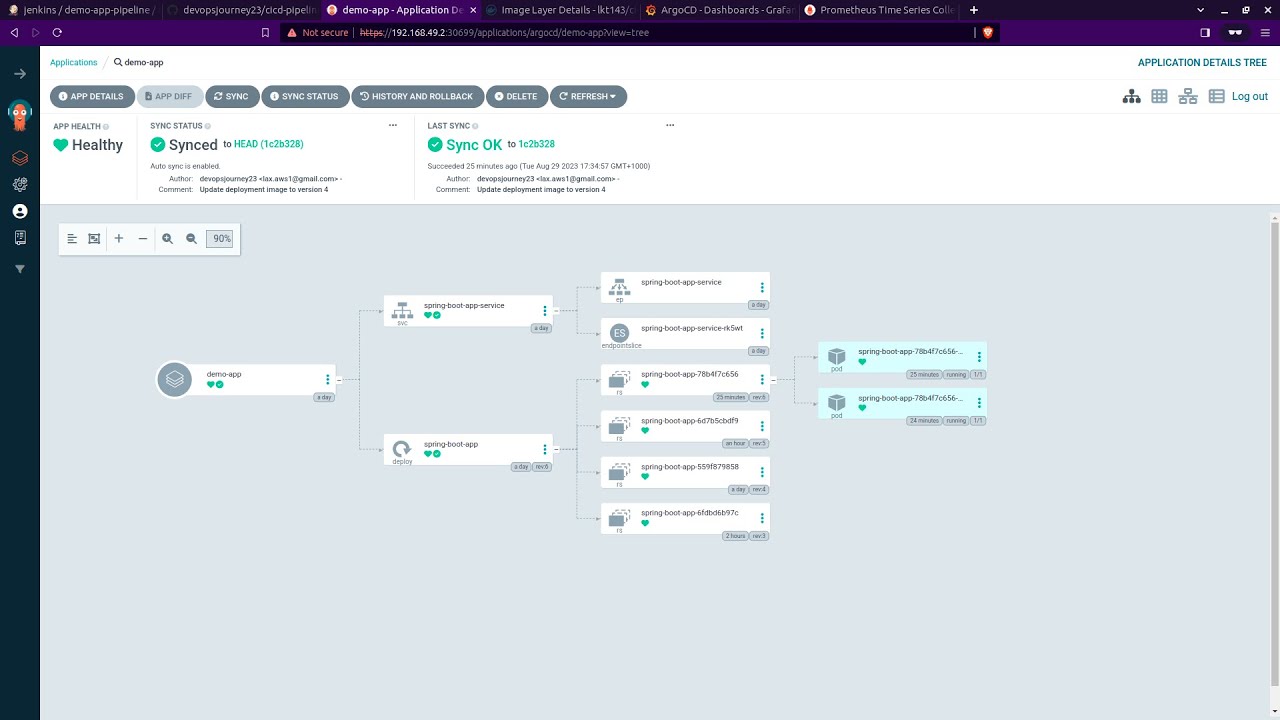Open User Info in sidebar
This screenshot has height=720, width=1280.
(x=19, y=211)
